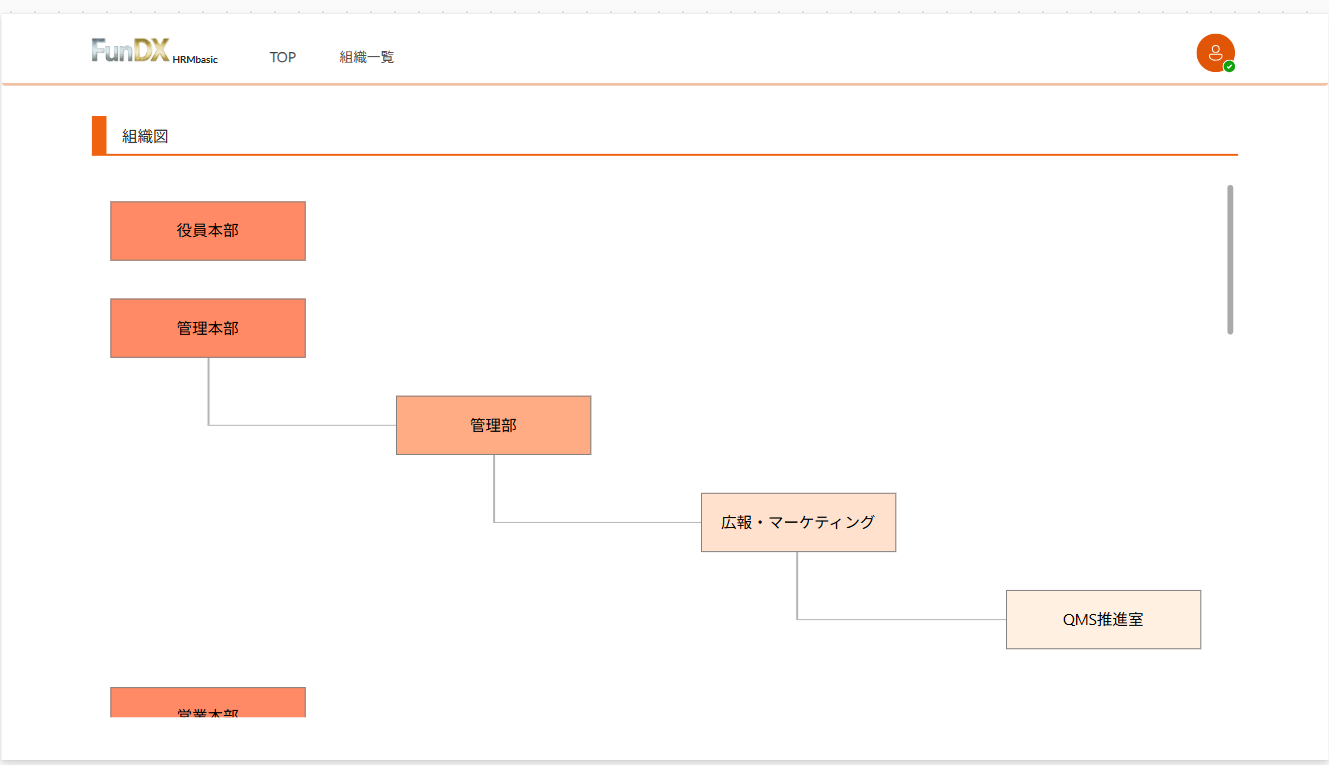This screenshot has width=1329, height=765.
Task: Click connector line from 管理本部 to 管理部
Action: click(300, 425)
